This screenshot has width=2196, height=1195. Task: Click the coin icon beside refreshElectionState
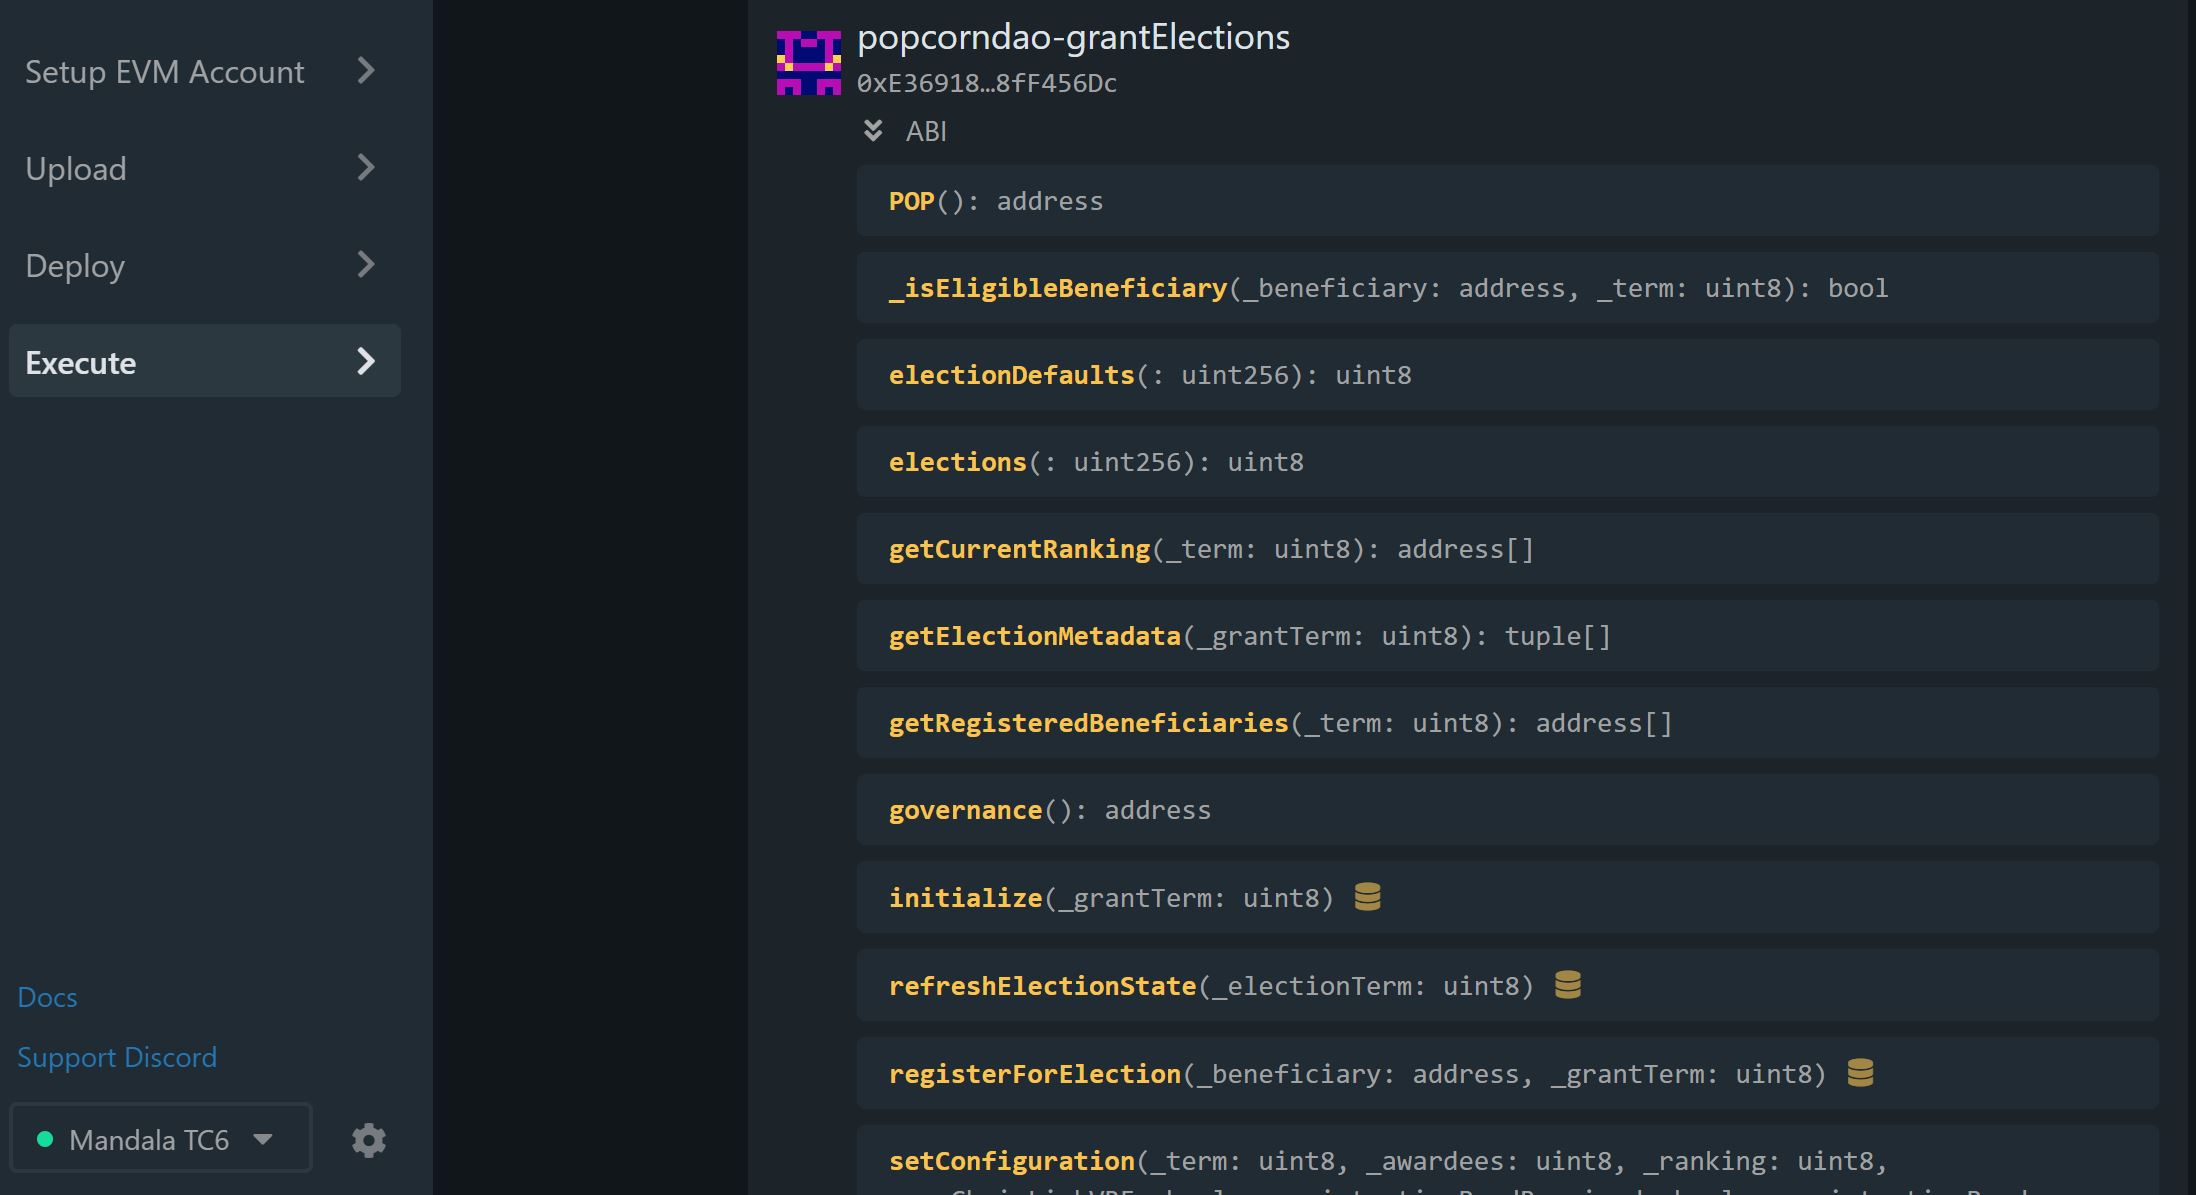1568,985
